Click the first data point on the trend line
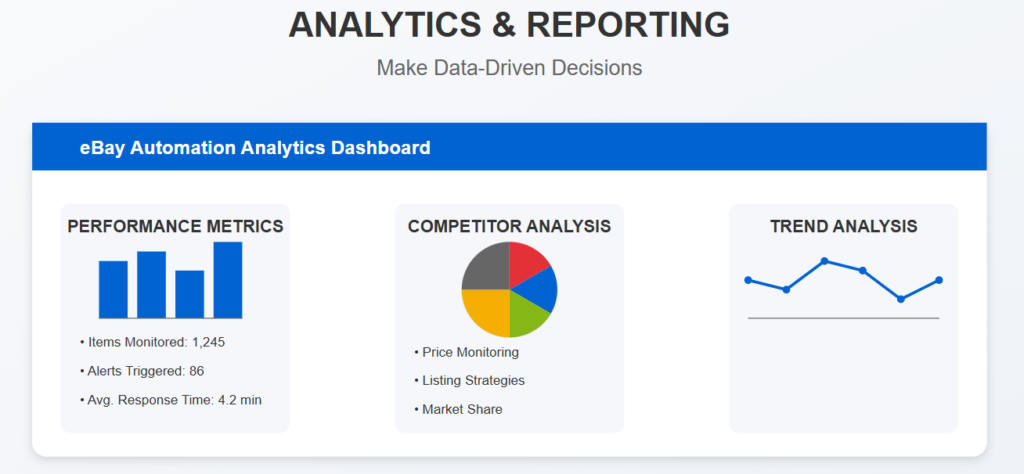 pyautogui.click(x=748, y=280)
